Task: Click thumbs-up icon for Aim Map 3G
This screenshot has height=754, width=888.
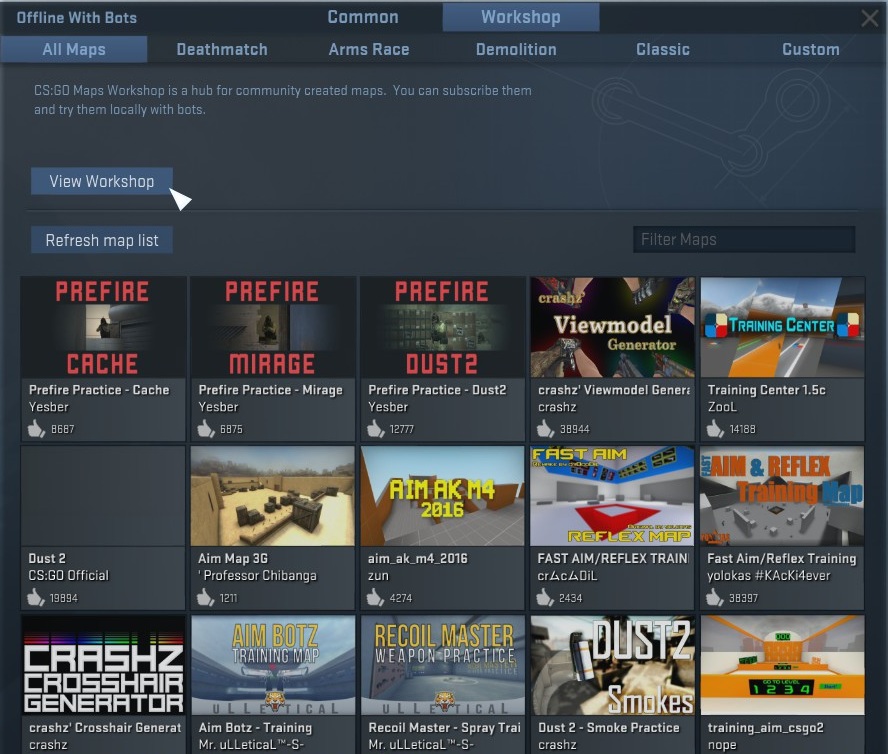Action: 207,598
